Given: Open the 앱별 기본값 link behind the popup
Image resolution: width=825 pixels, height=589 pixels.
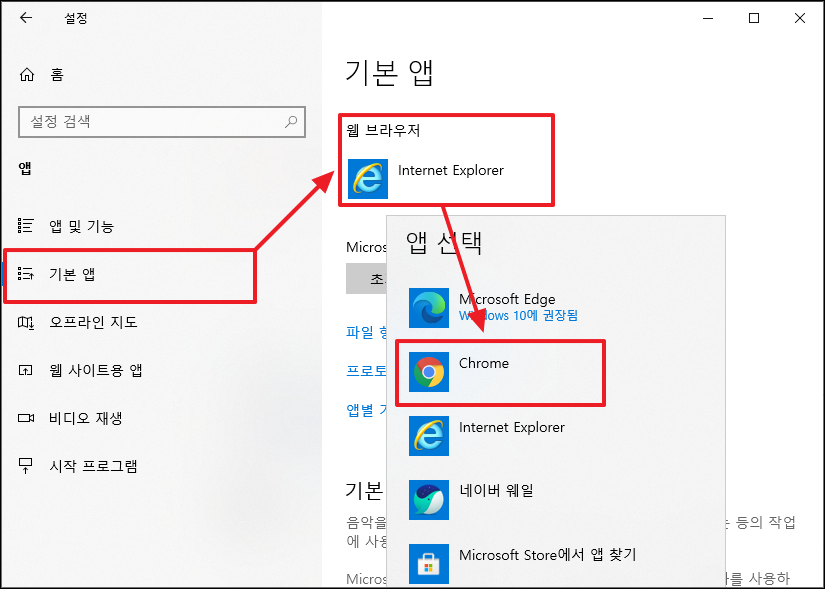Looking at the screenshot, I should click(366, 410).
